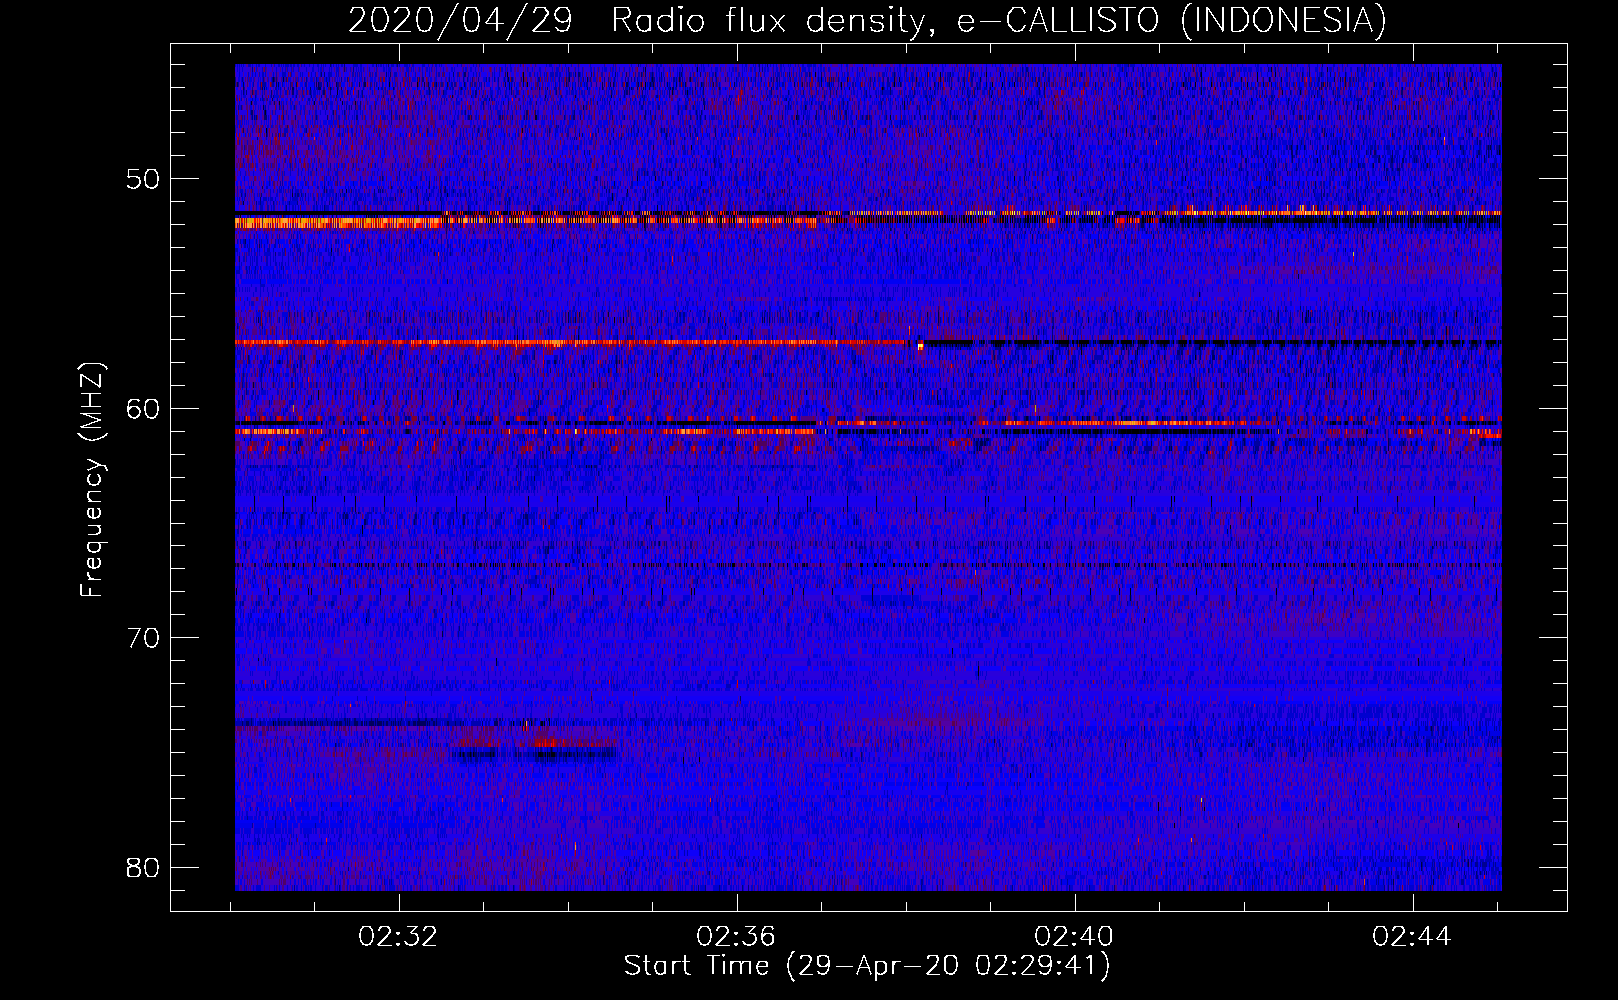Click the 02:40 time tick label
Viewport: 1618px width, 1000px height.
[1074, 937]
